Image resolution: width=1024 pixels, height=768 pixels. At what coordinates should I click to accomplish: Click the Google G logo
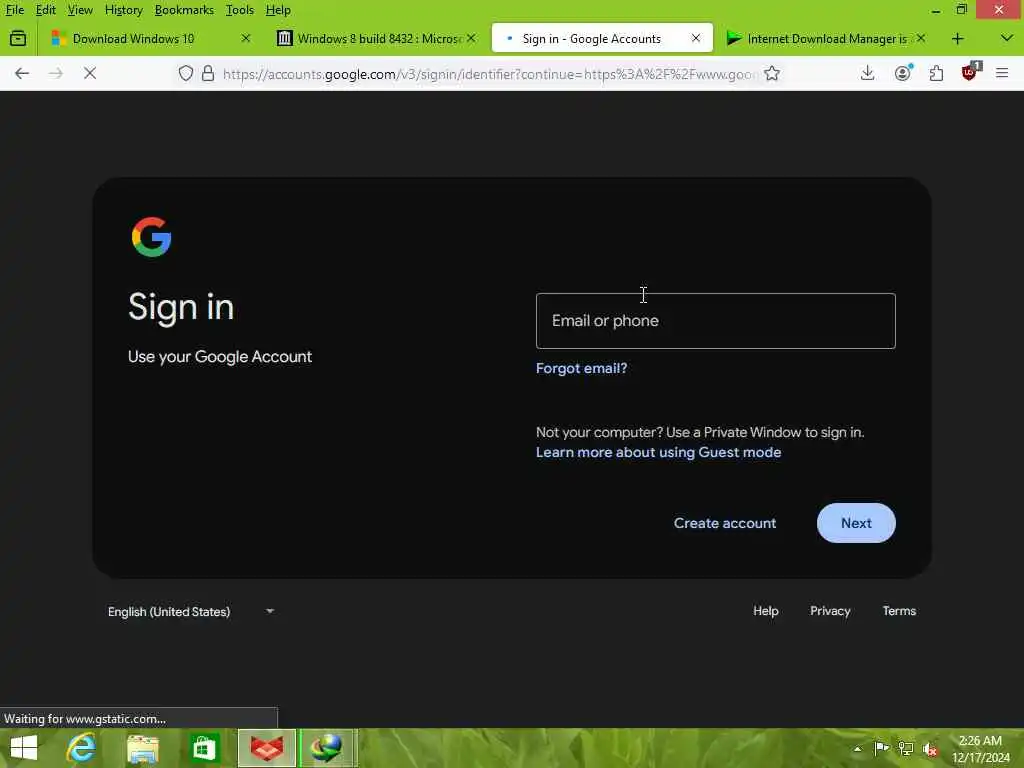point(152,237)
